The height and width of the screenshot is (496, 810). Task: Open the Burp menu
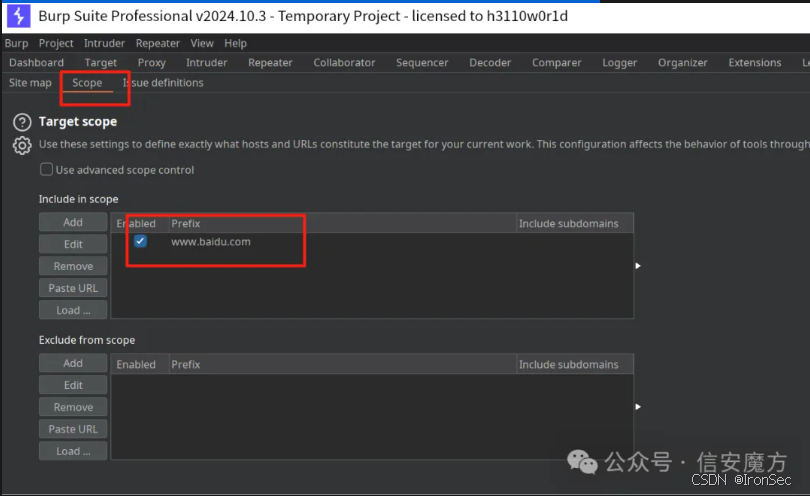click(17, 43)
